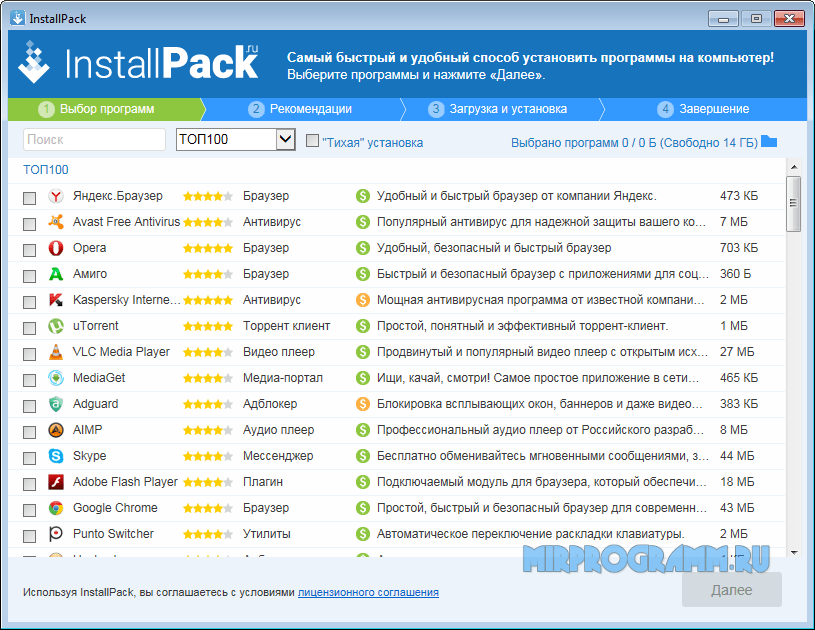Screen dimensions: 815x630
Task: Click the Kaspersky Interne… program name
Action: [126, 300]
